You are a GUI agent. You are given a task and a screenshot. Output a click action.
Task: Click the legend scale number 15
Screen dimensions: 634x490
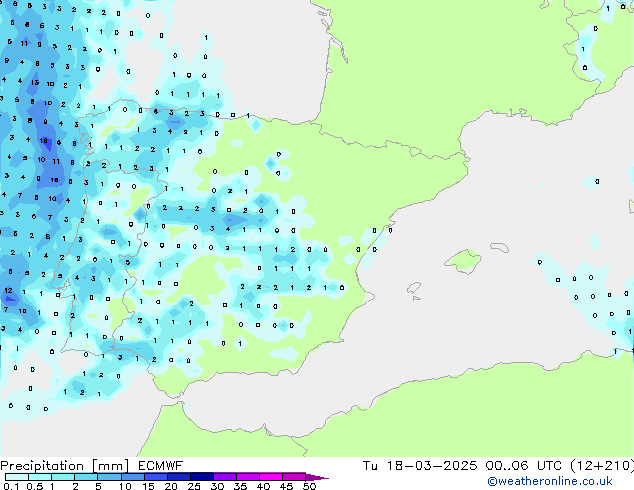click(x=147, y=486)
